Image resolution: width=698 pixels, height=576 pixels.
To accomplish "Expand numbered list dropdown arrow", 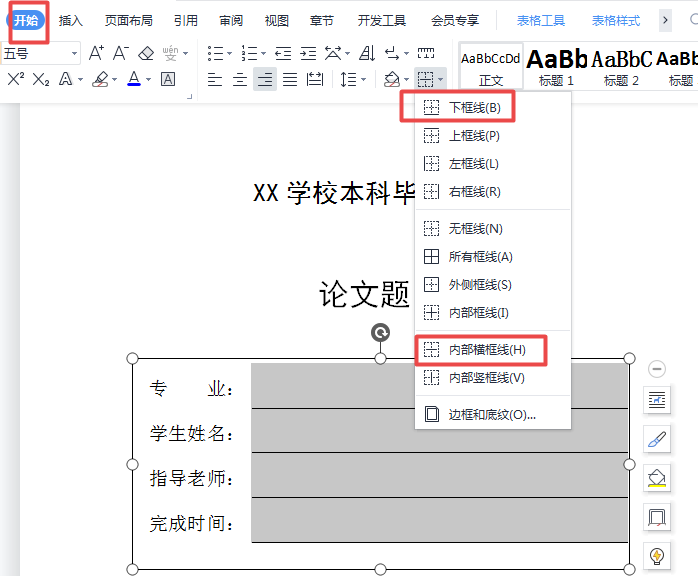I will (x=263, y=54).
